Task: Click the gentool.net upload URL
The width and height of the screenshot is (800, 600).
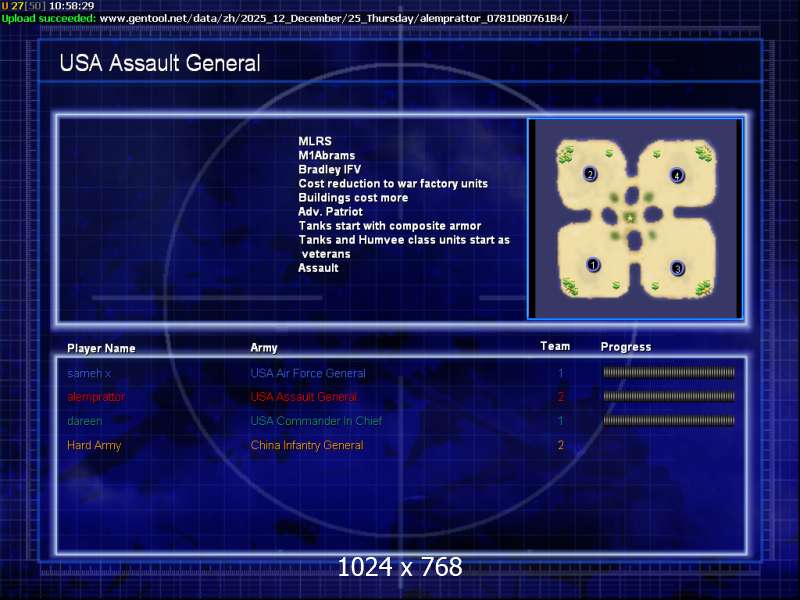Action: (x=334, y=18)
